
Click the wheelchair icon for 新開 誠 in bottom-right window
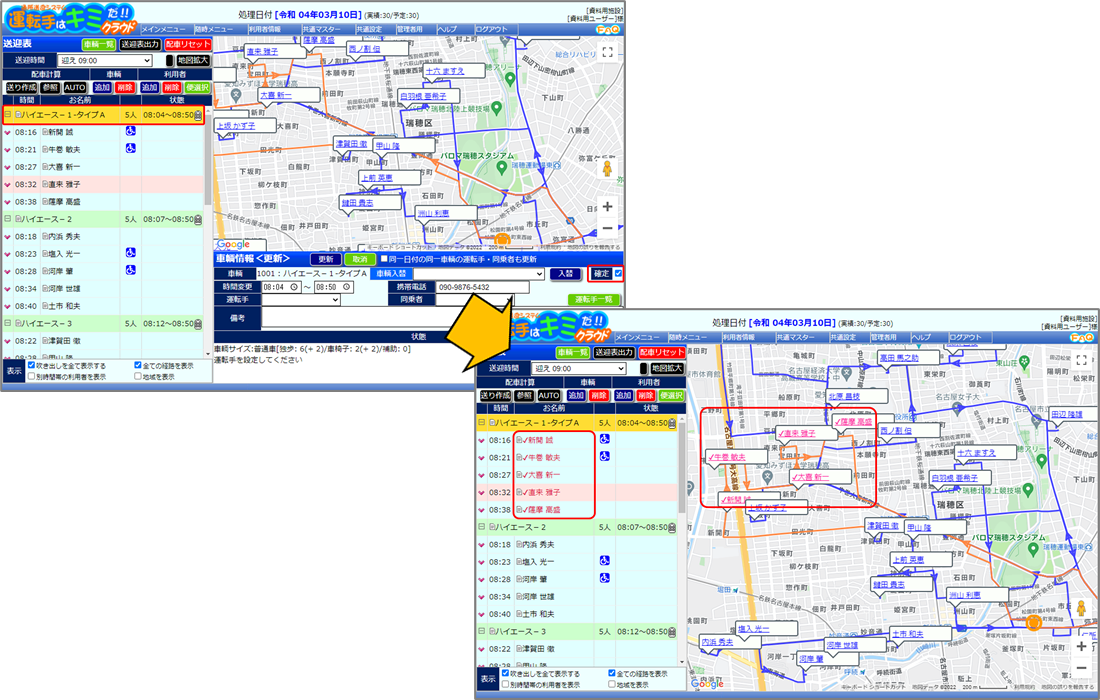tap(605, 440)
